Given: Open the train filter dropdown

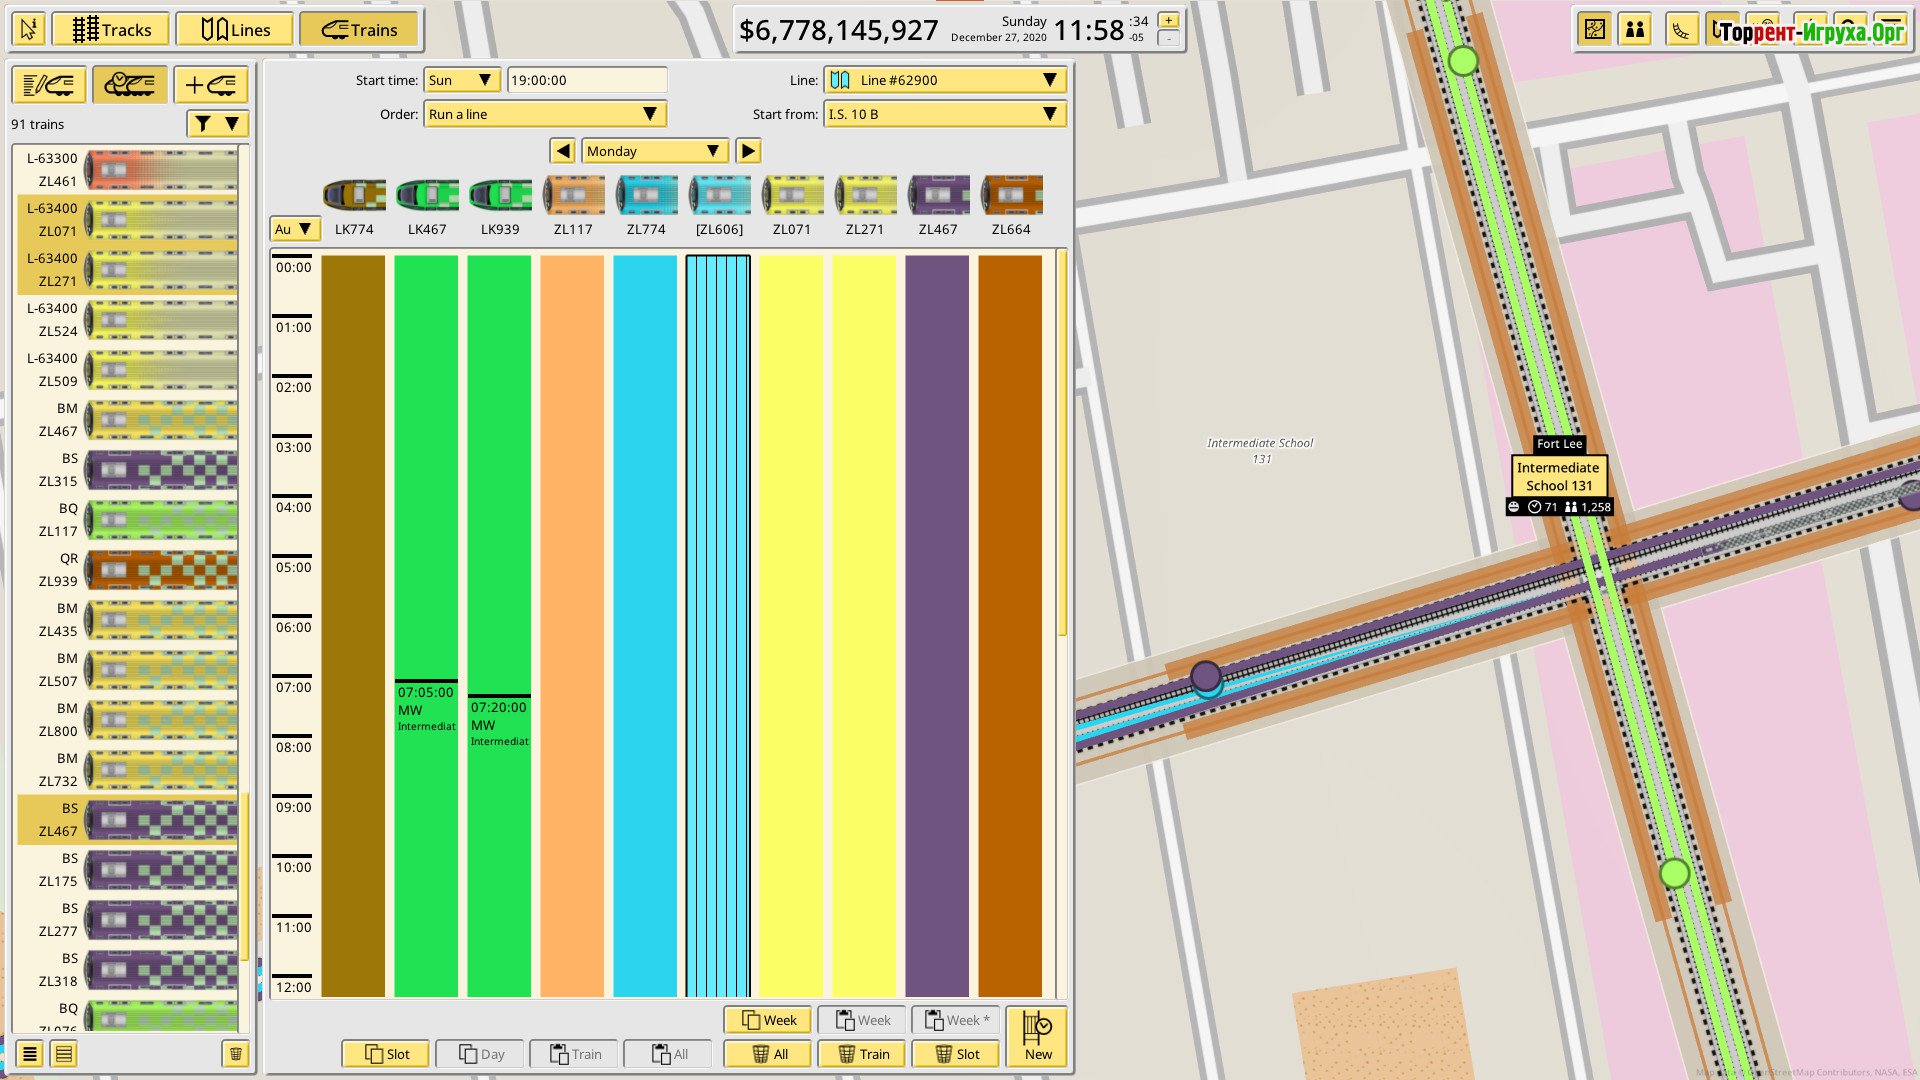Looking at the screenshot, I should [x=217, y=123].
